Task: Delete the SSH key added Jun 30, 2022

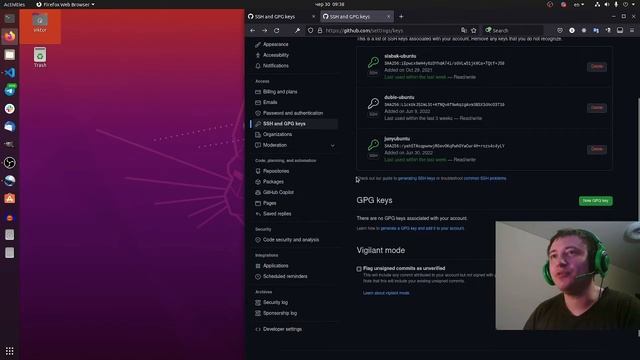Action: pyautogui.click(x=597, y=149)
